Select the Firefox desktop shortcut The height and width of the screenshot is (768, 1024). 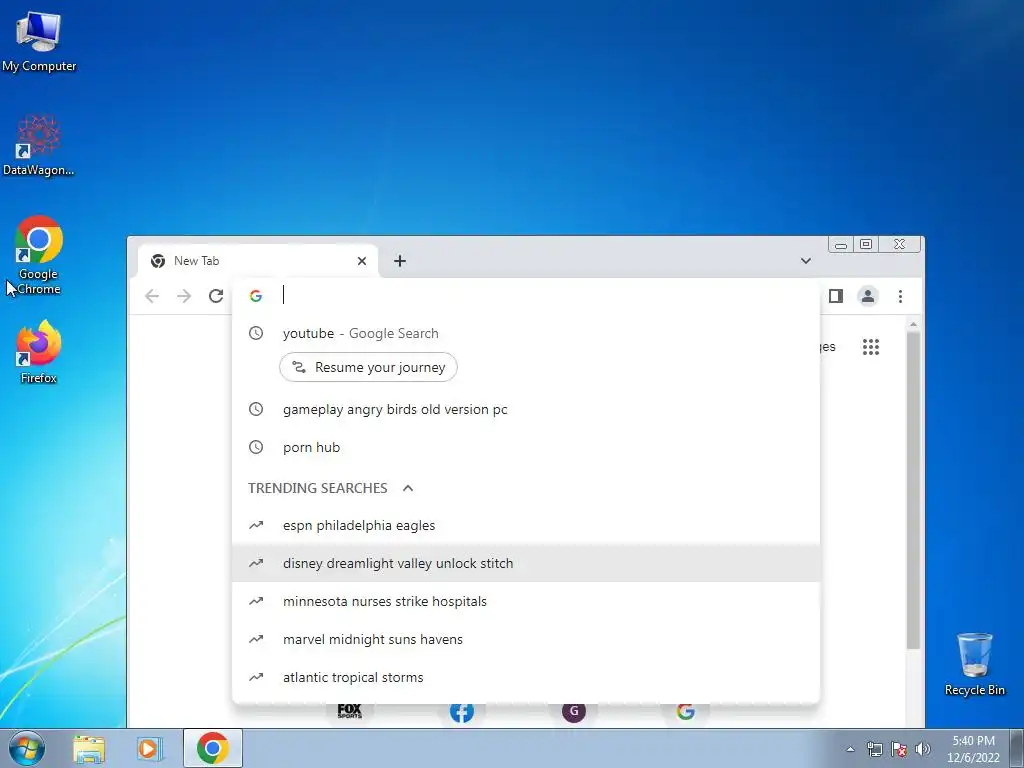coord(39,351)
